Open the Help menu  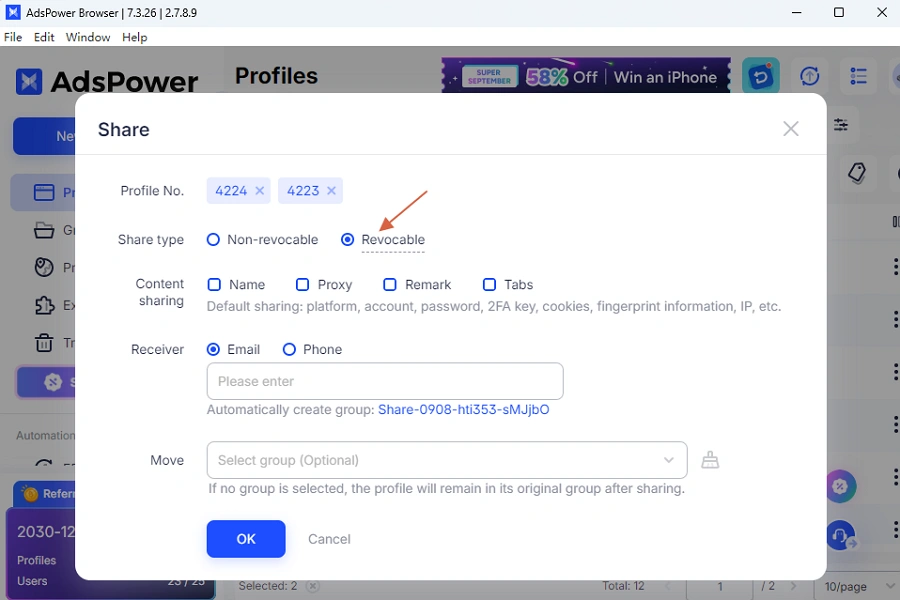[134, 37]
